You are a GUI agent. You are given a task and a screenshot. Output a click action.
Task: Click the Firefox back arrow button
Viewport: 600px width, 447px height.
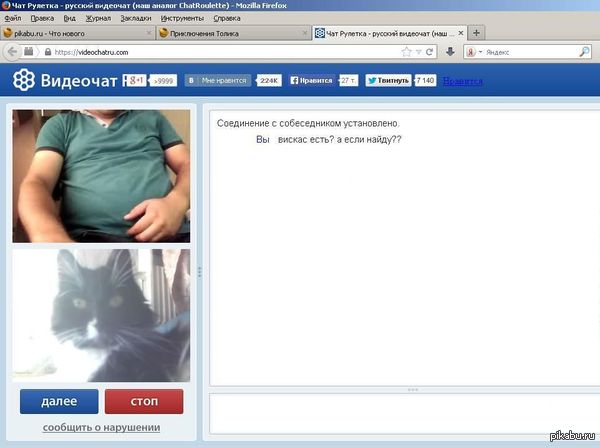[x=11, y=52]
